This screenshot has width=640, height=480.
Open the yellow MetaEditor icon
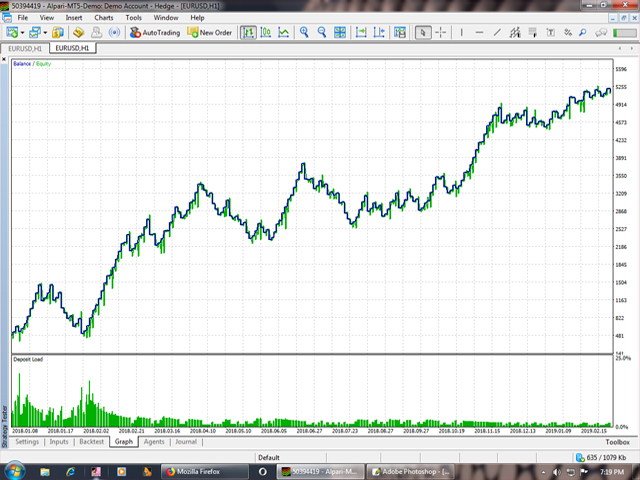[x=78, y=32]
